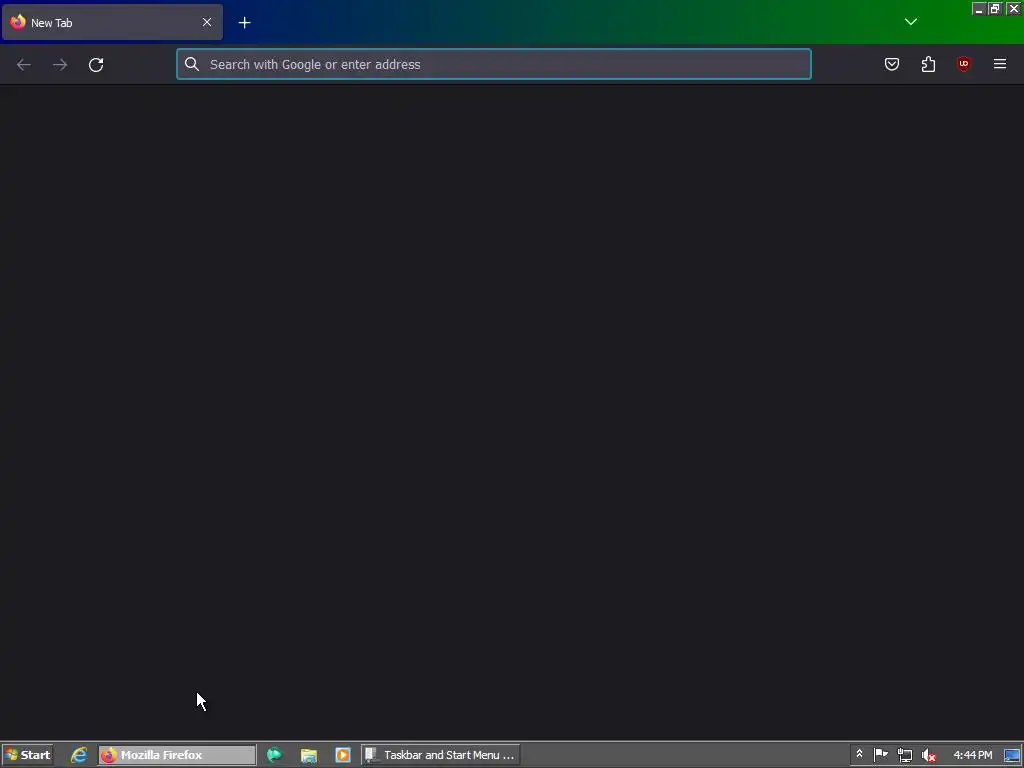Restore down the Firefox window
This screenshot has height=768, width=1024.
pos(995,8)
